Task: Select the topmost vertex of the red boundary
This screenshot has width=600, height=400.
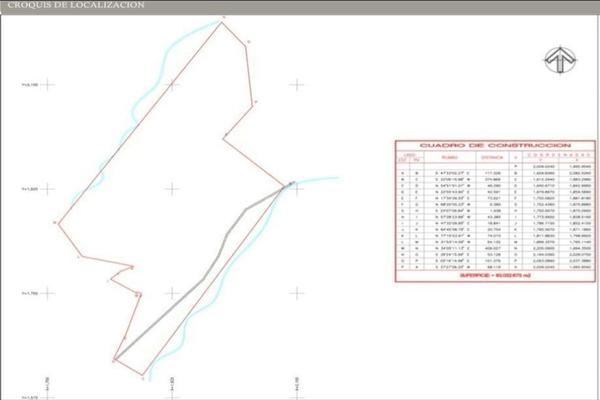Action: click(x=222, y=18)
